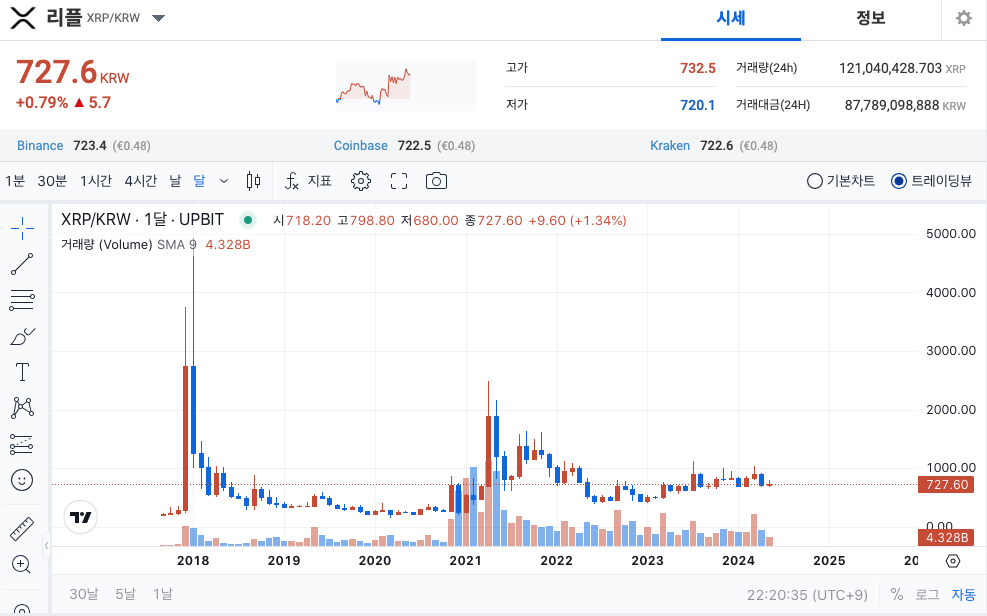
Task: Click the 거래량 (Volume) SMA 9 indicator legend
Action: click(x=128, y=244)
